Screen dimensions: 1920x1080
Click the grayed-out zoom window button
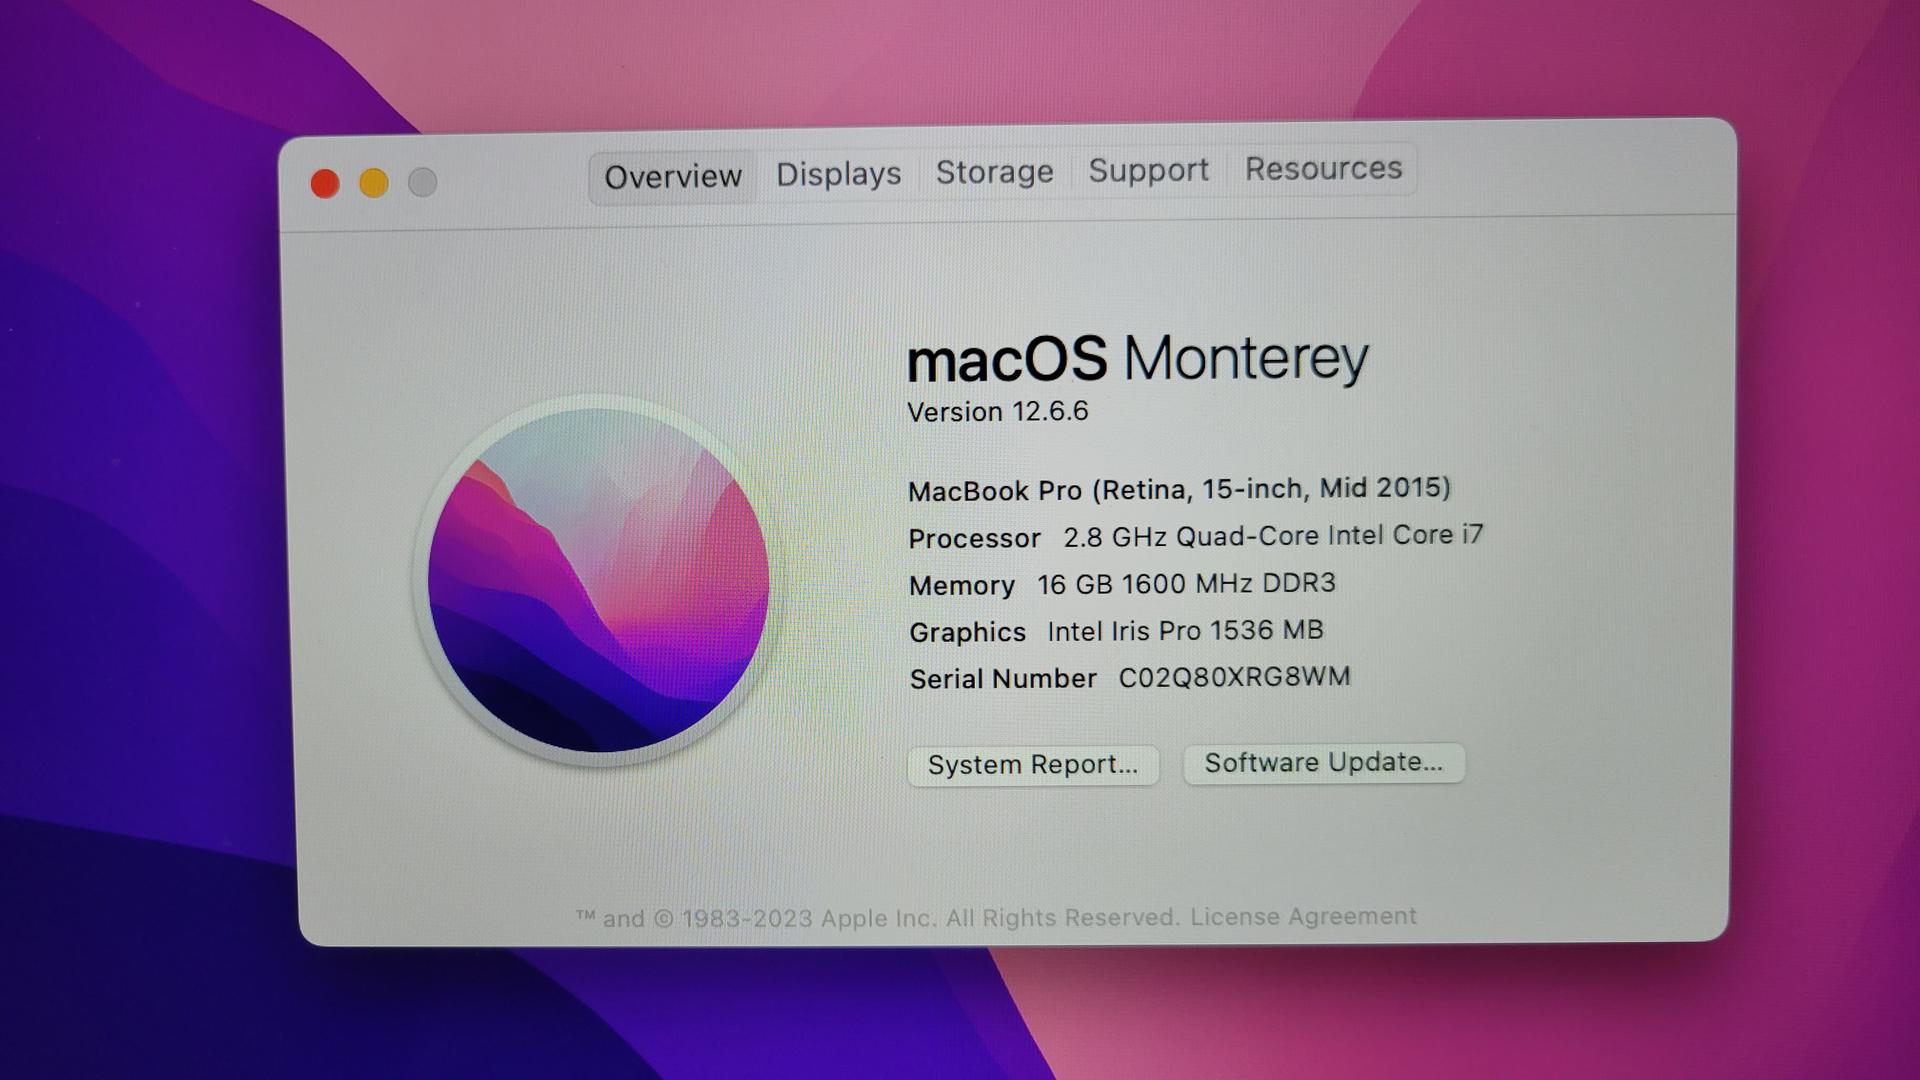[423, 182]
